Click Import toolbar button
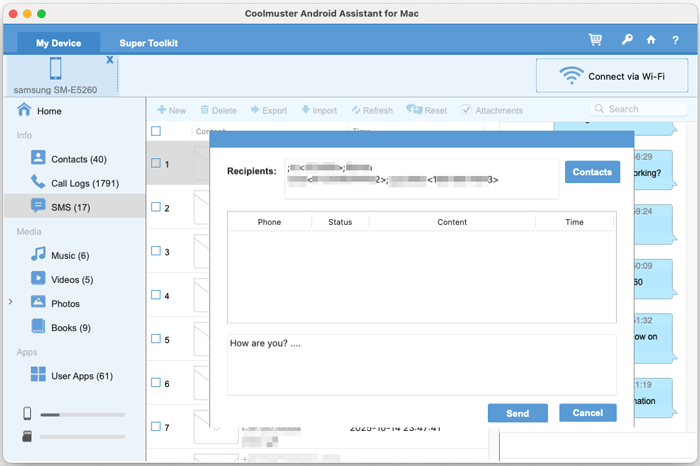This screenshot has height=466, width=700. [x=319, y=110]
